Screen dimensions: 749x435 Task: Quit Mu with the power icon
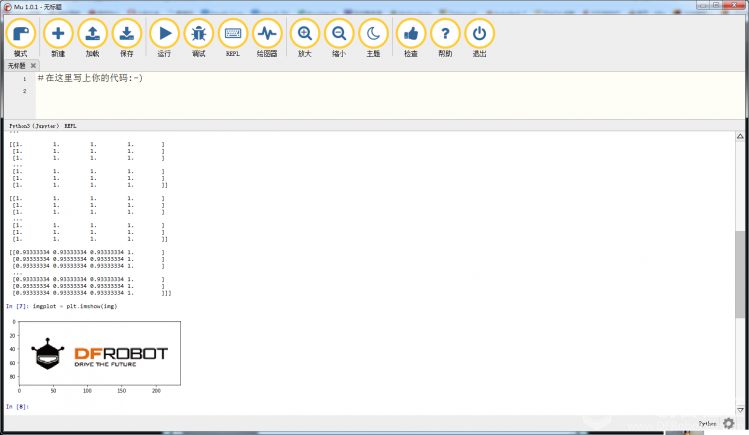[479, 38]
